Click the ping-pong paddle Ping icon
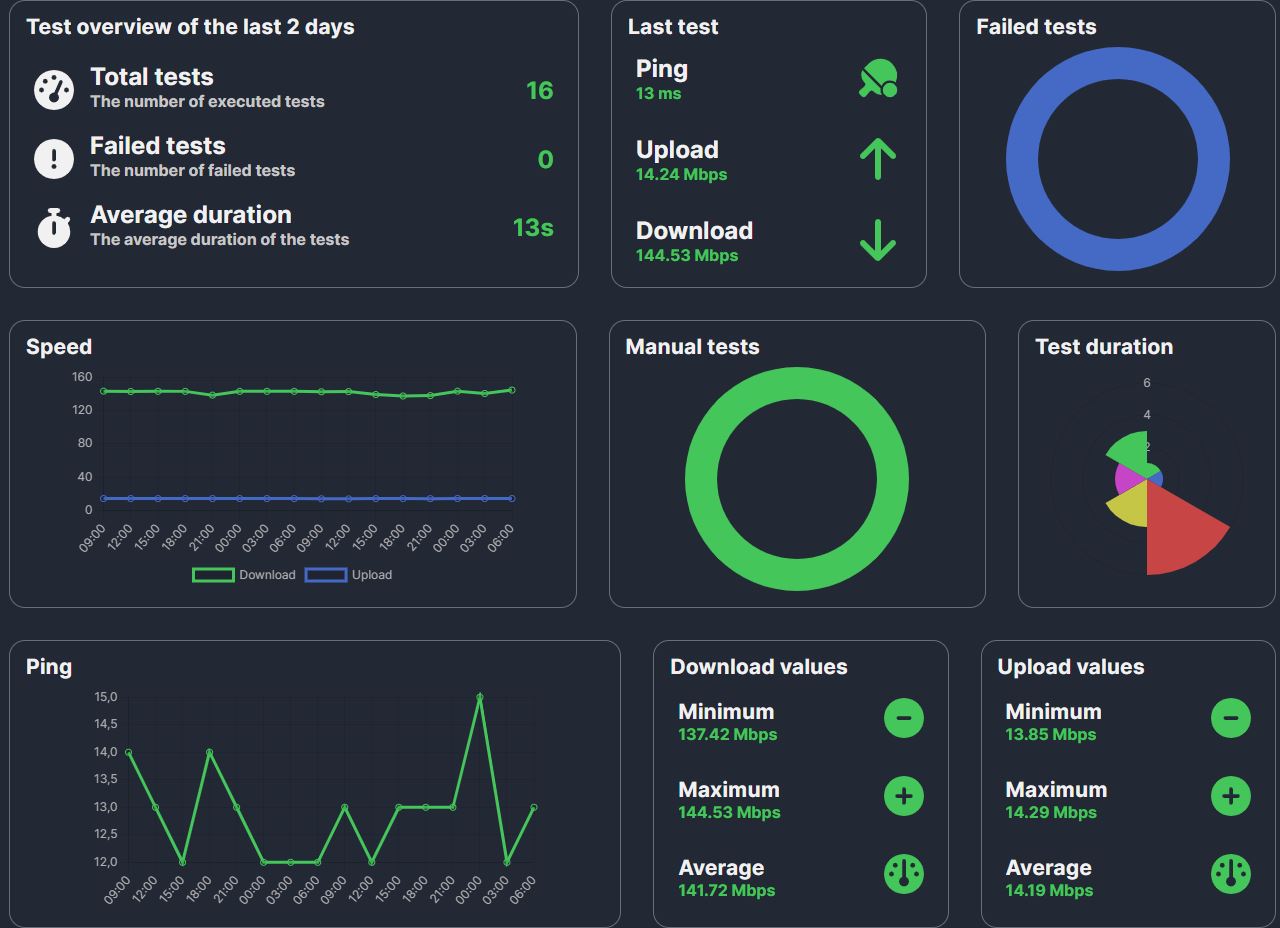Image resolution: width=1280 pixels, height=928 pixels. (877, 79)
